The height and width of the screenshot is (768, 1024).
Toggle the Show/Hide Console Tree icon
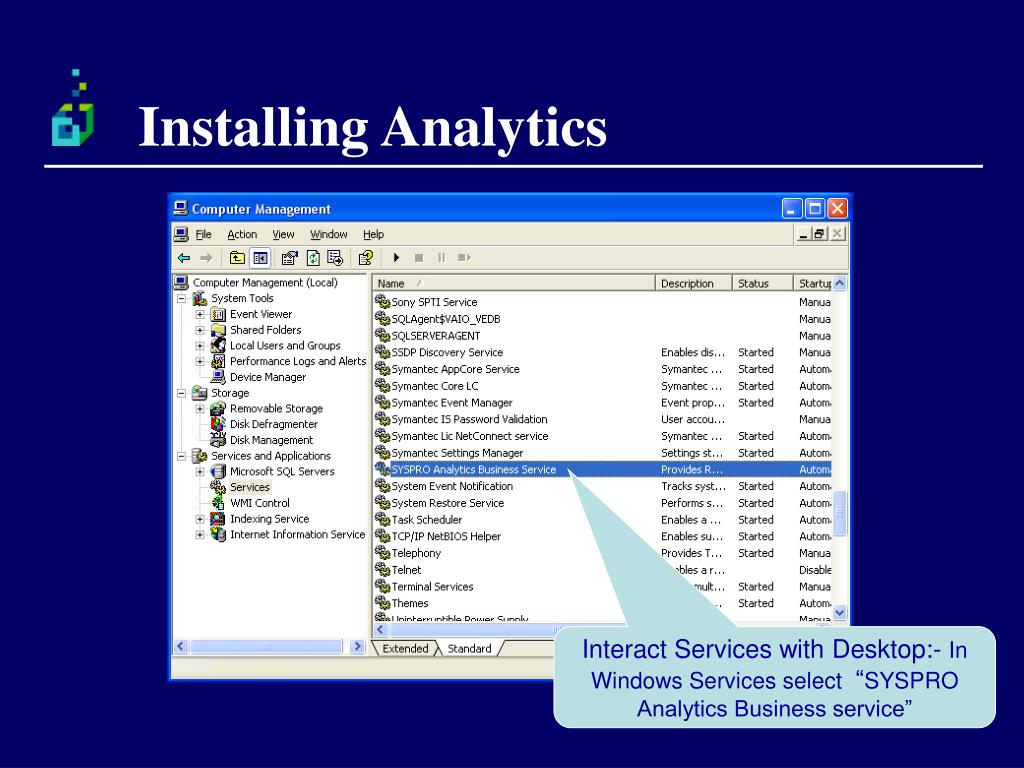click(260, 258)
